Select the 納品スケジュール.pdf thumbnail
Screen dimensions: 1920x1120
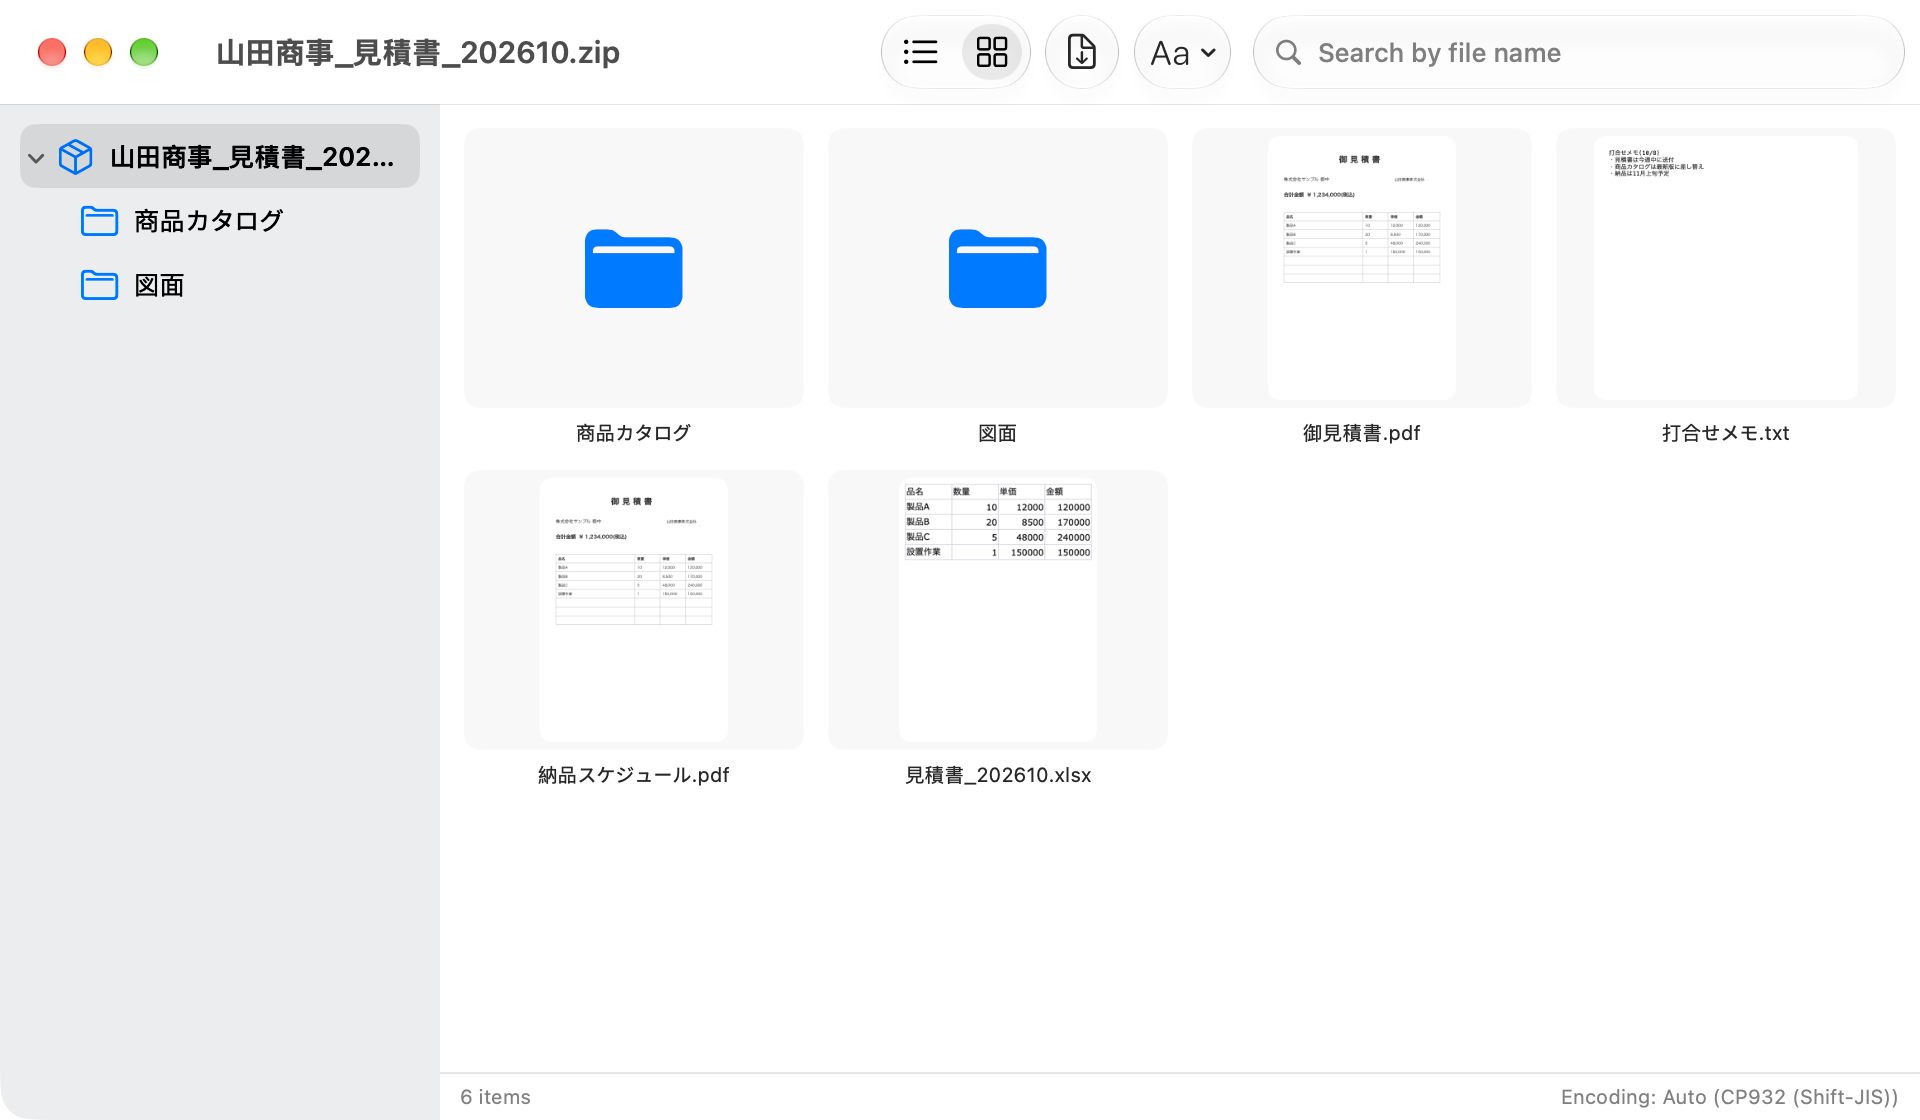click(x=634, y=610)
